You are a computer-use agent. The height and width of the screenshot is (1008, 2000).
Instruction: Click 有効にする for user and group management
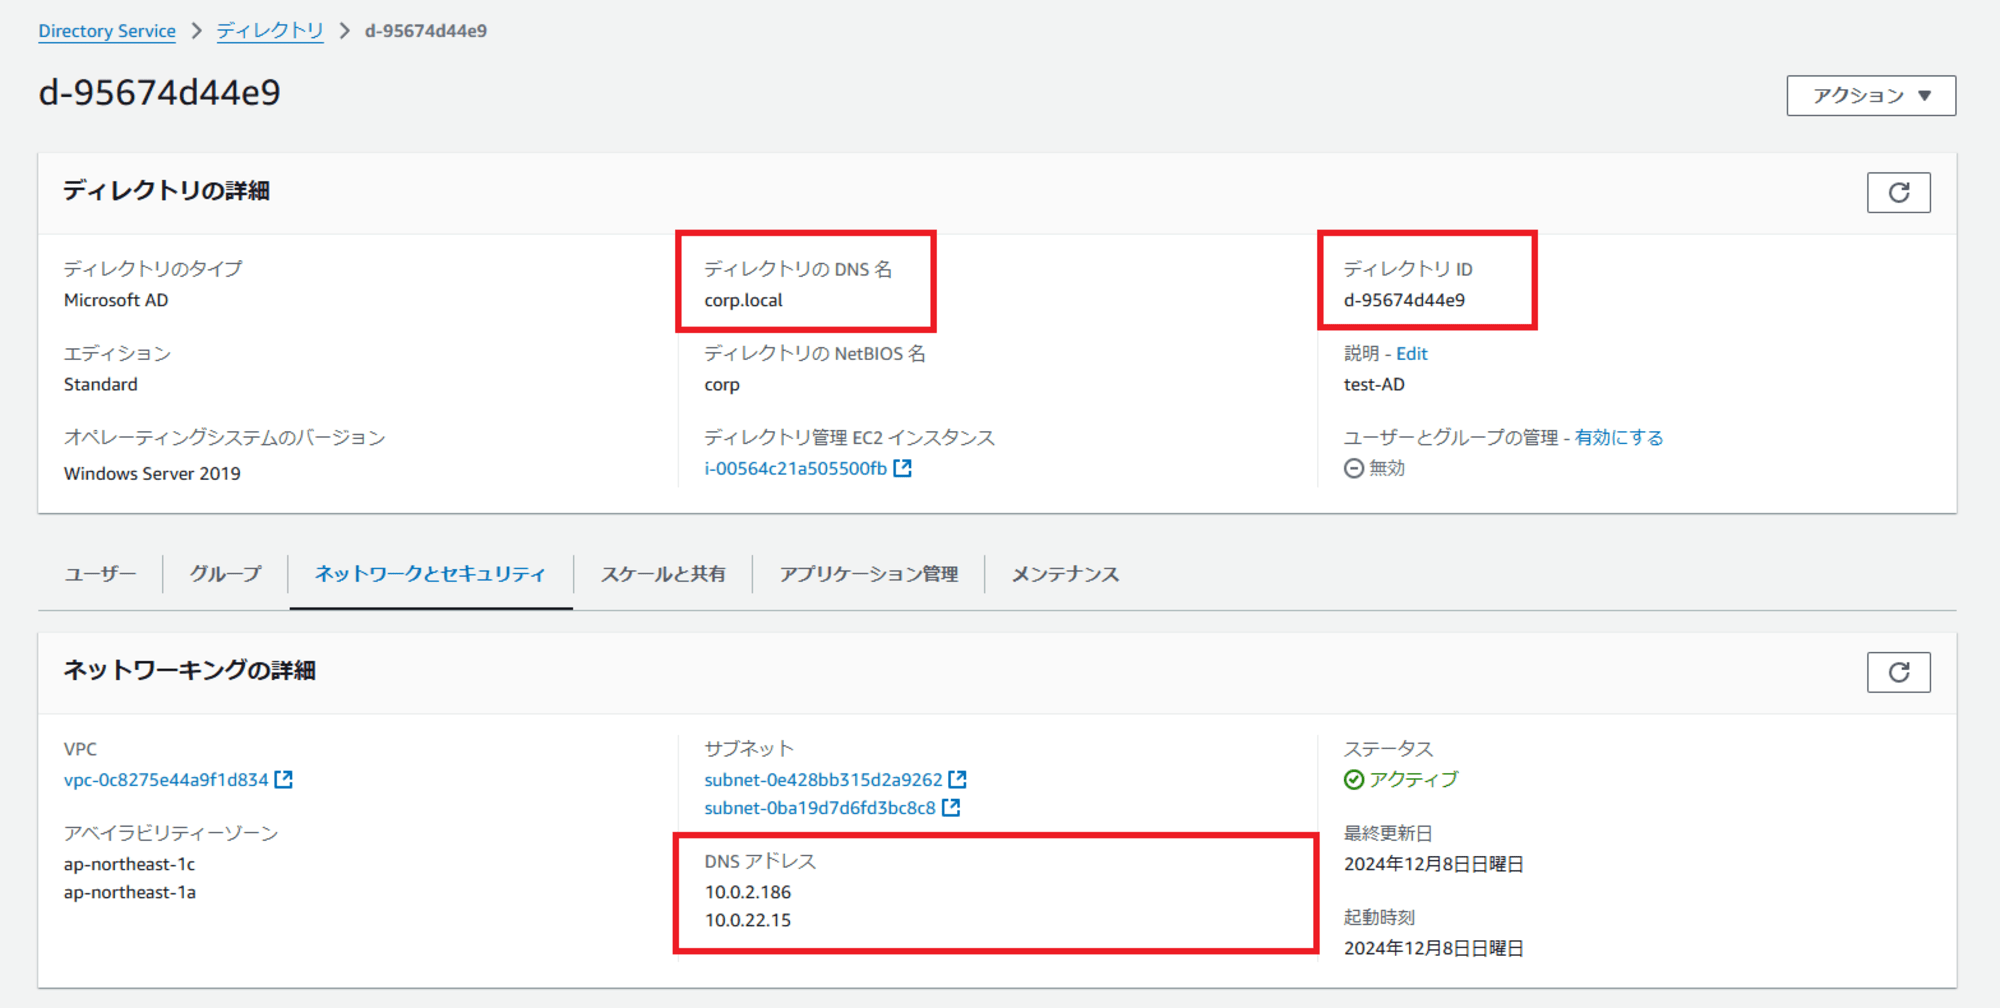1619,437
